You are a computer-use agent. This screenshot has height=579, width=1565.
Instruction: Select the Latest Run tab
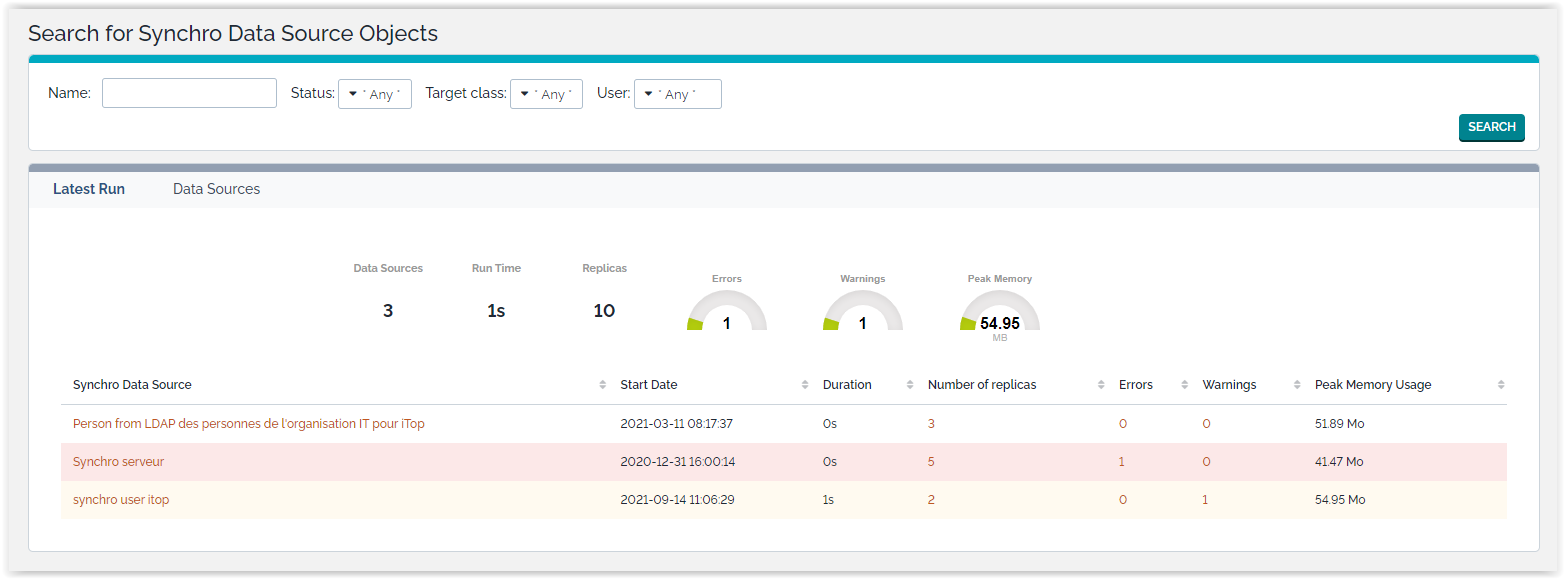[x=89, y=189]
